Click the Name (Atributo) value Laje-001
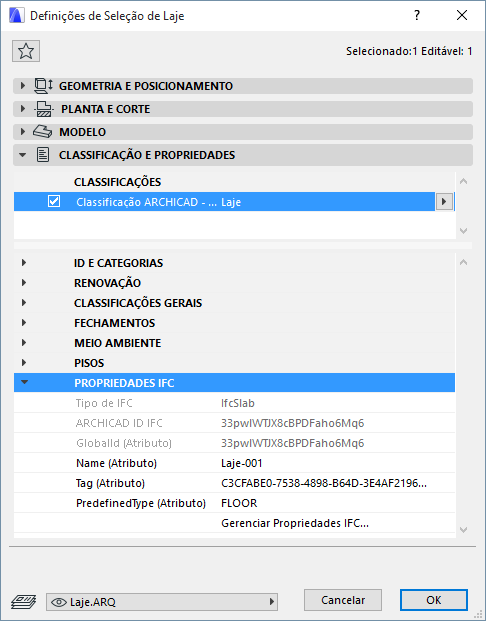Viewport: 486px width, 621px height. tap(242, 463)
